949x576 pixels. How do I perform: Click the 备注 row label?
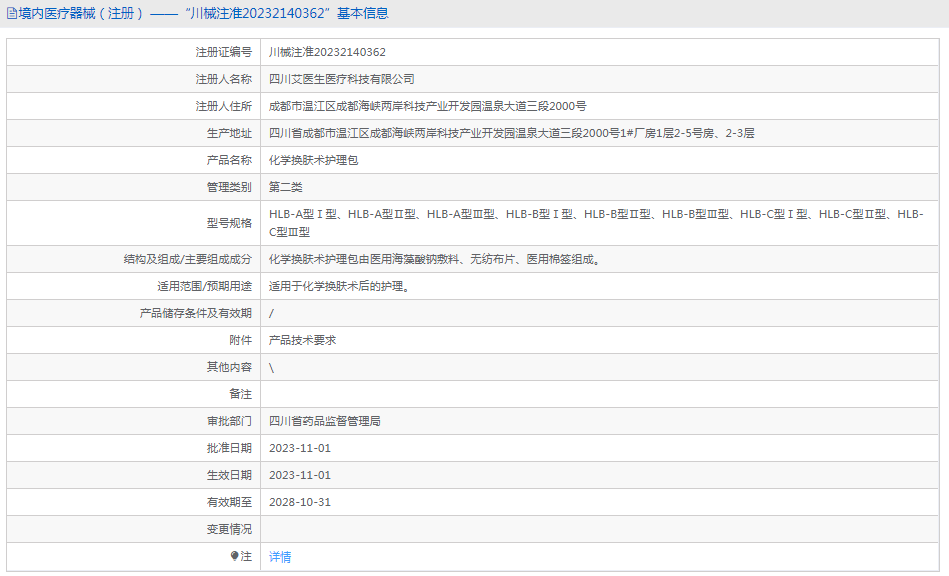(240, 394)
